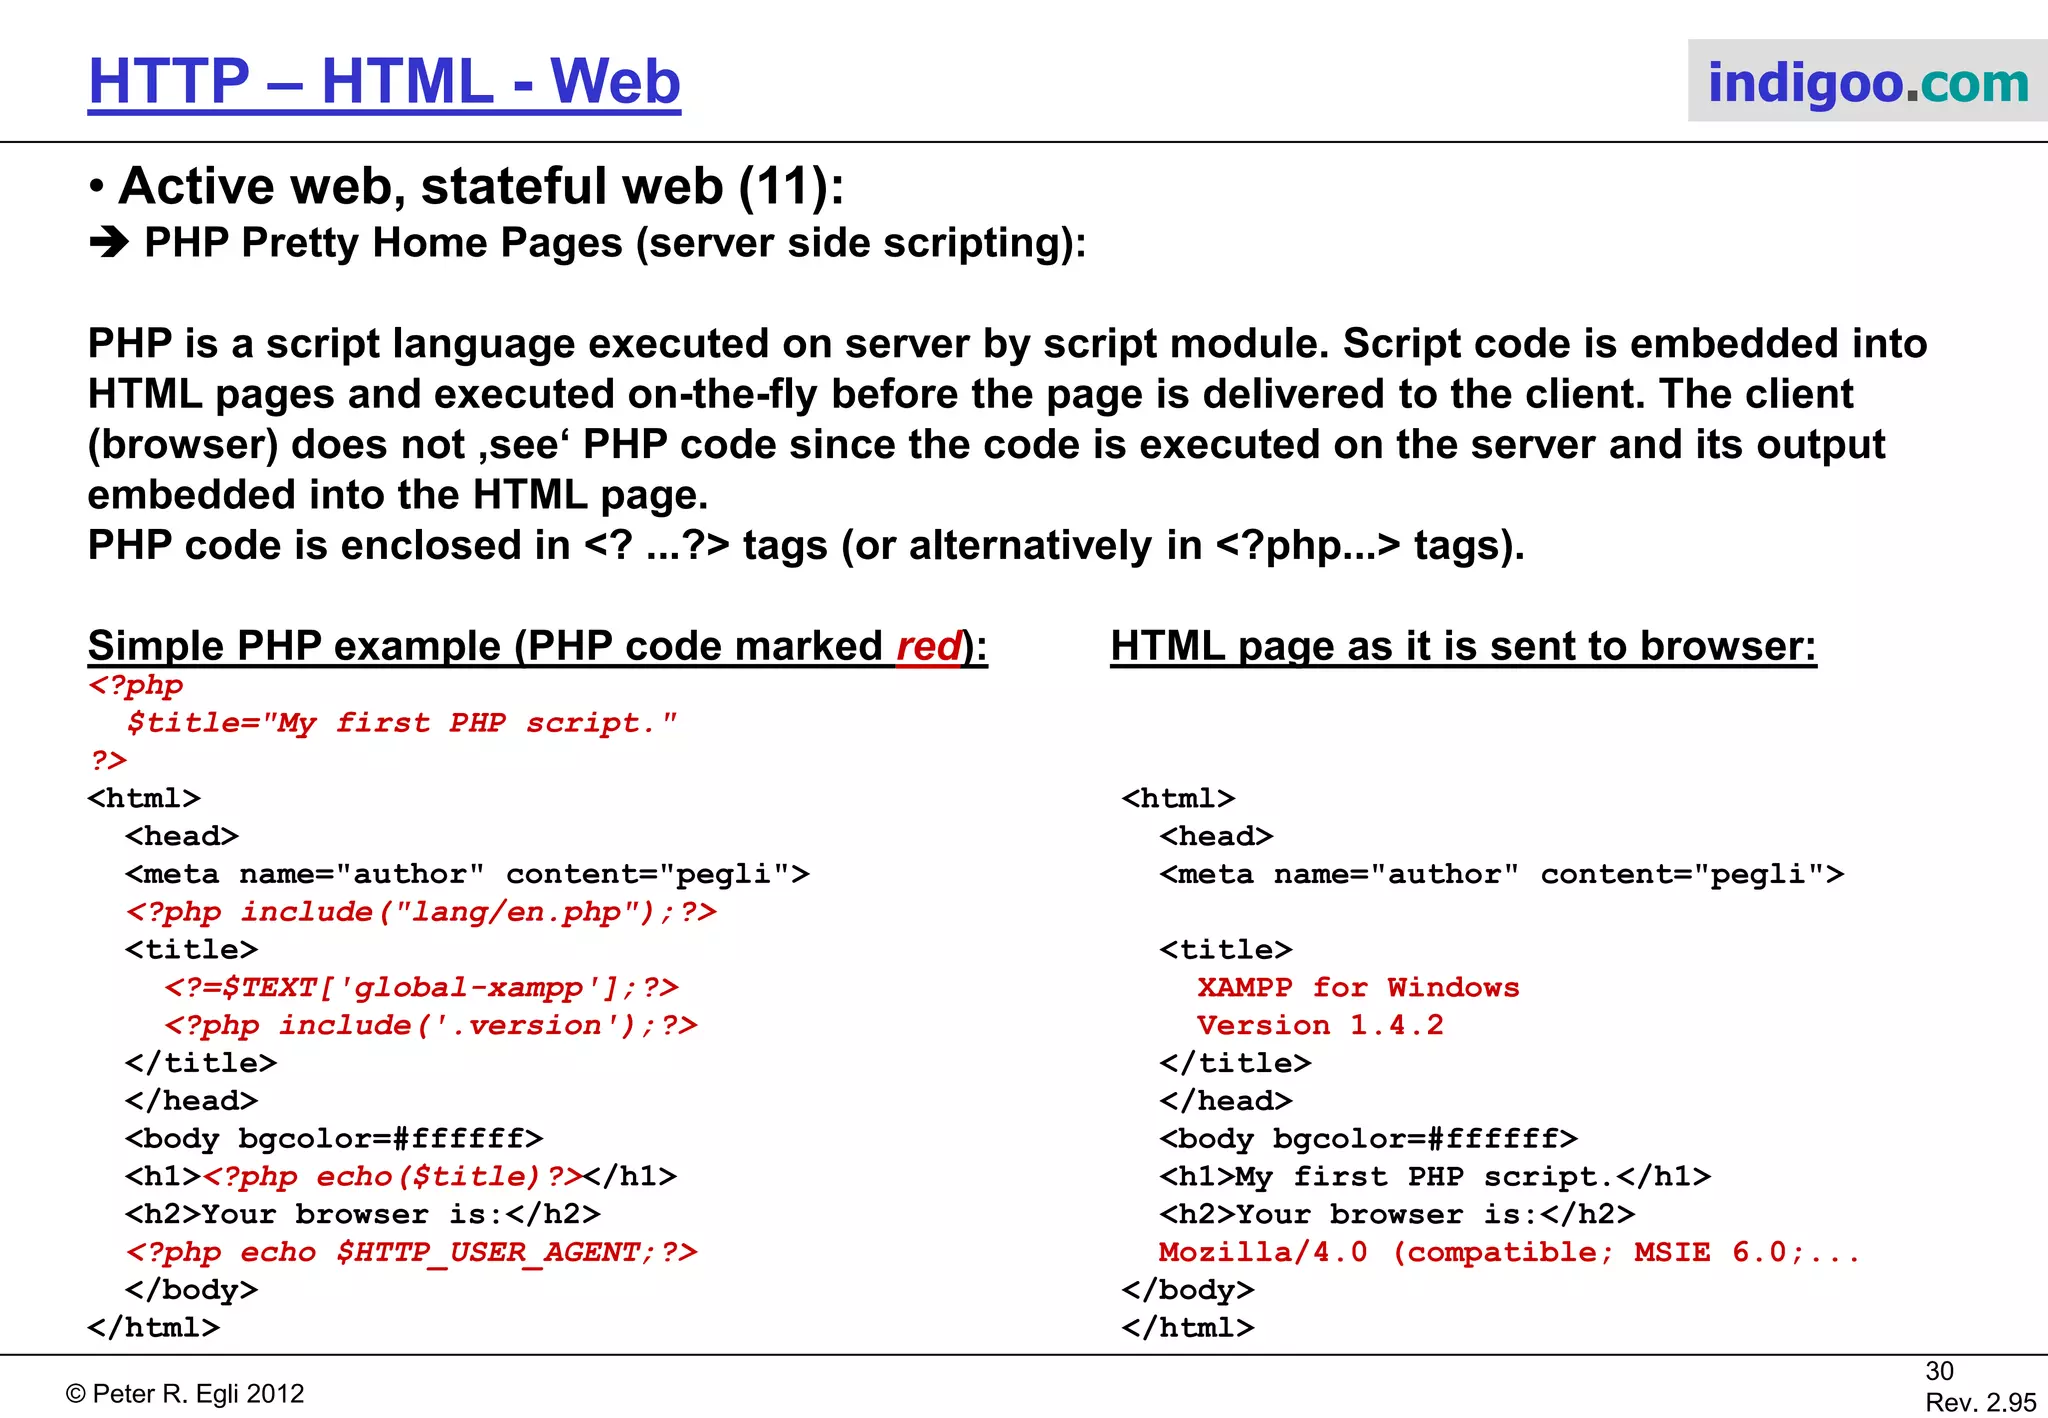The height and width of the screenshot is (1418, 2048).
Task: Click the slide number 30
Action: pyautogui.click(x=1939, y=1371)
